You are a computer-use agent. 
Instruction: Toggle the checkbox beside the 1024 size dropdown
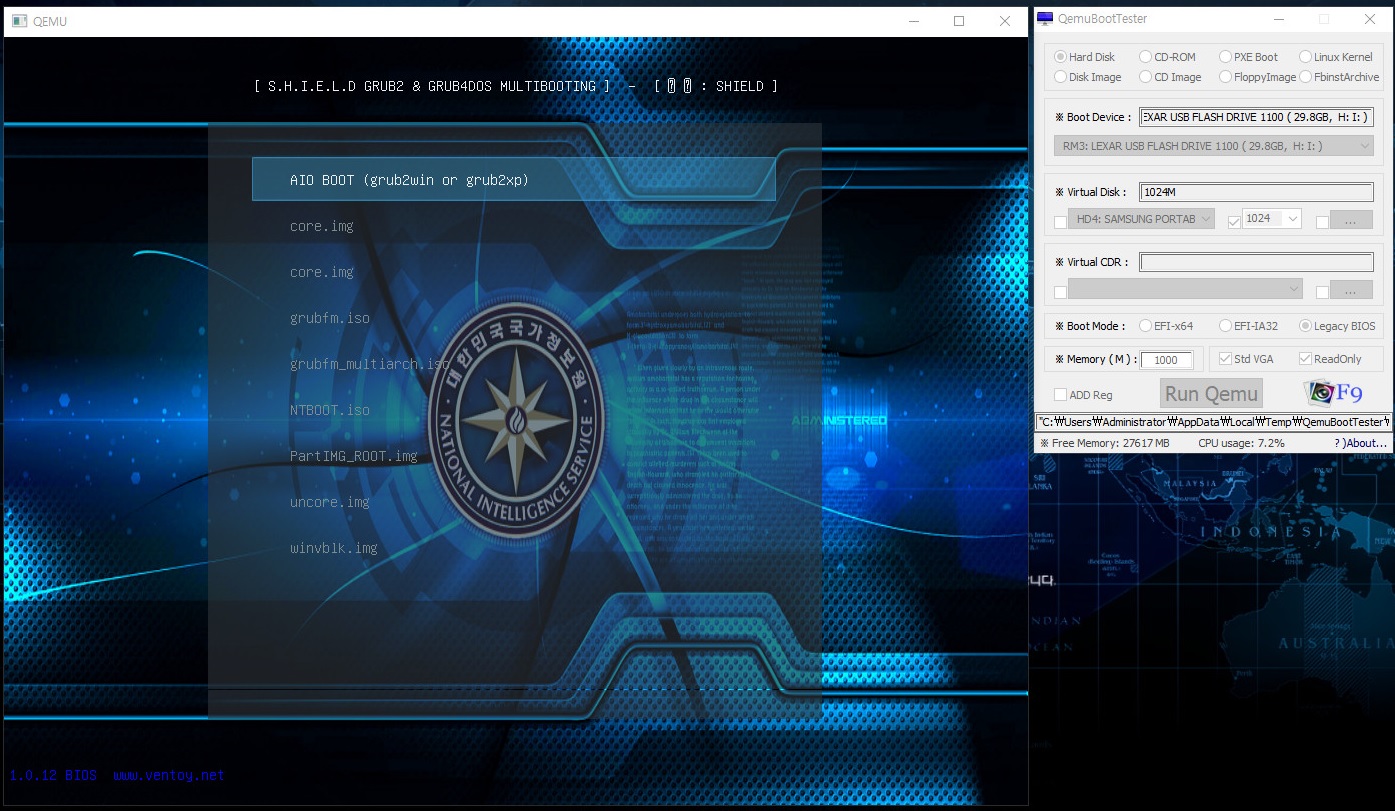(x=1233, y=222)
